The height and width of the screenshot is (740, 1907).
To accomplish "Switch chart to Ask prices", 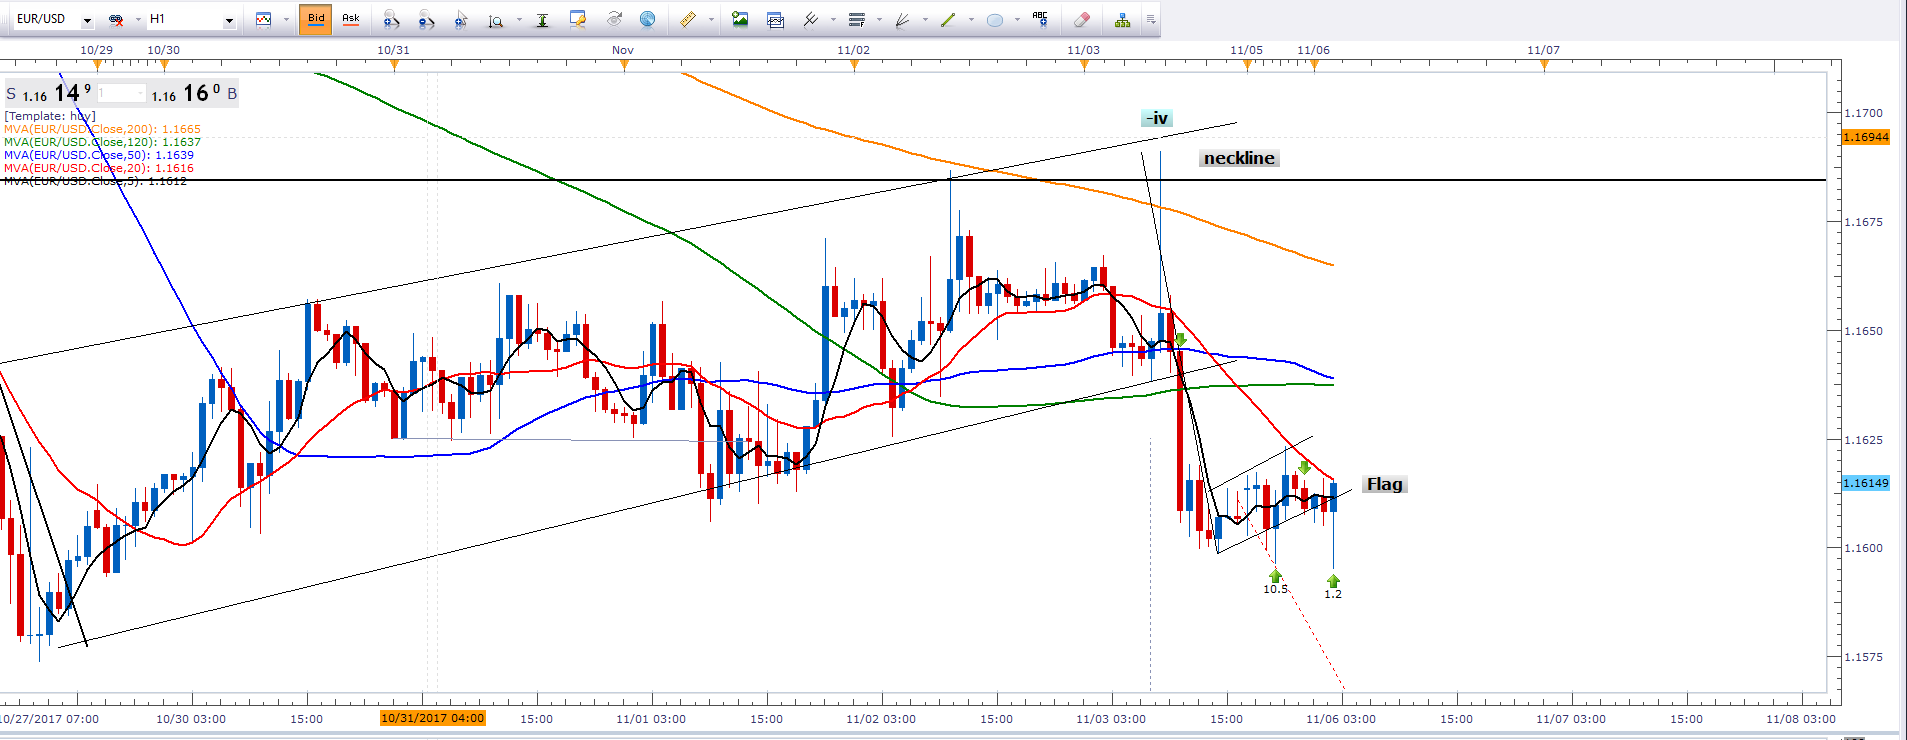I will [351, 19].
